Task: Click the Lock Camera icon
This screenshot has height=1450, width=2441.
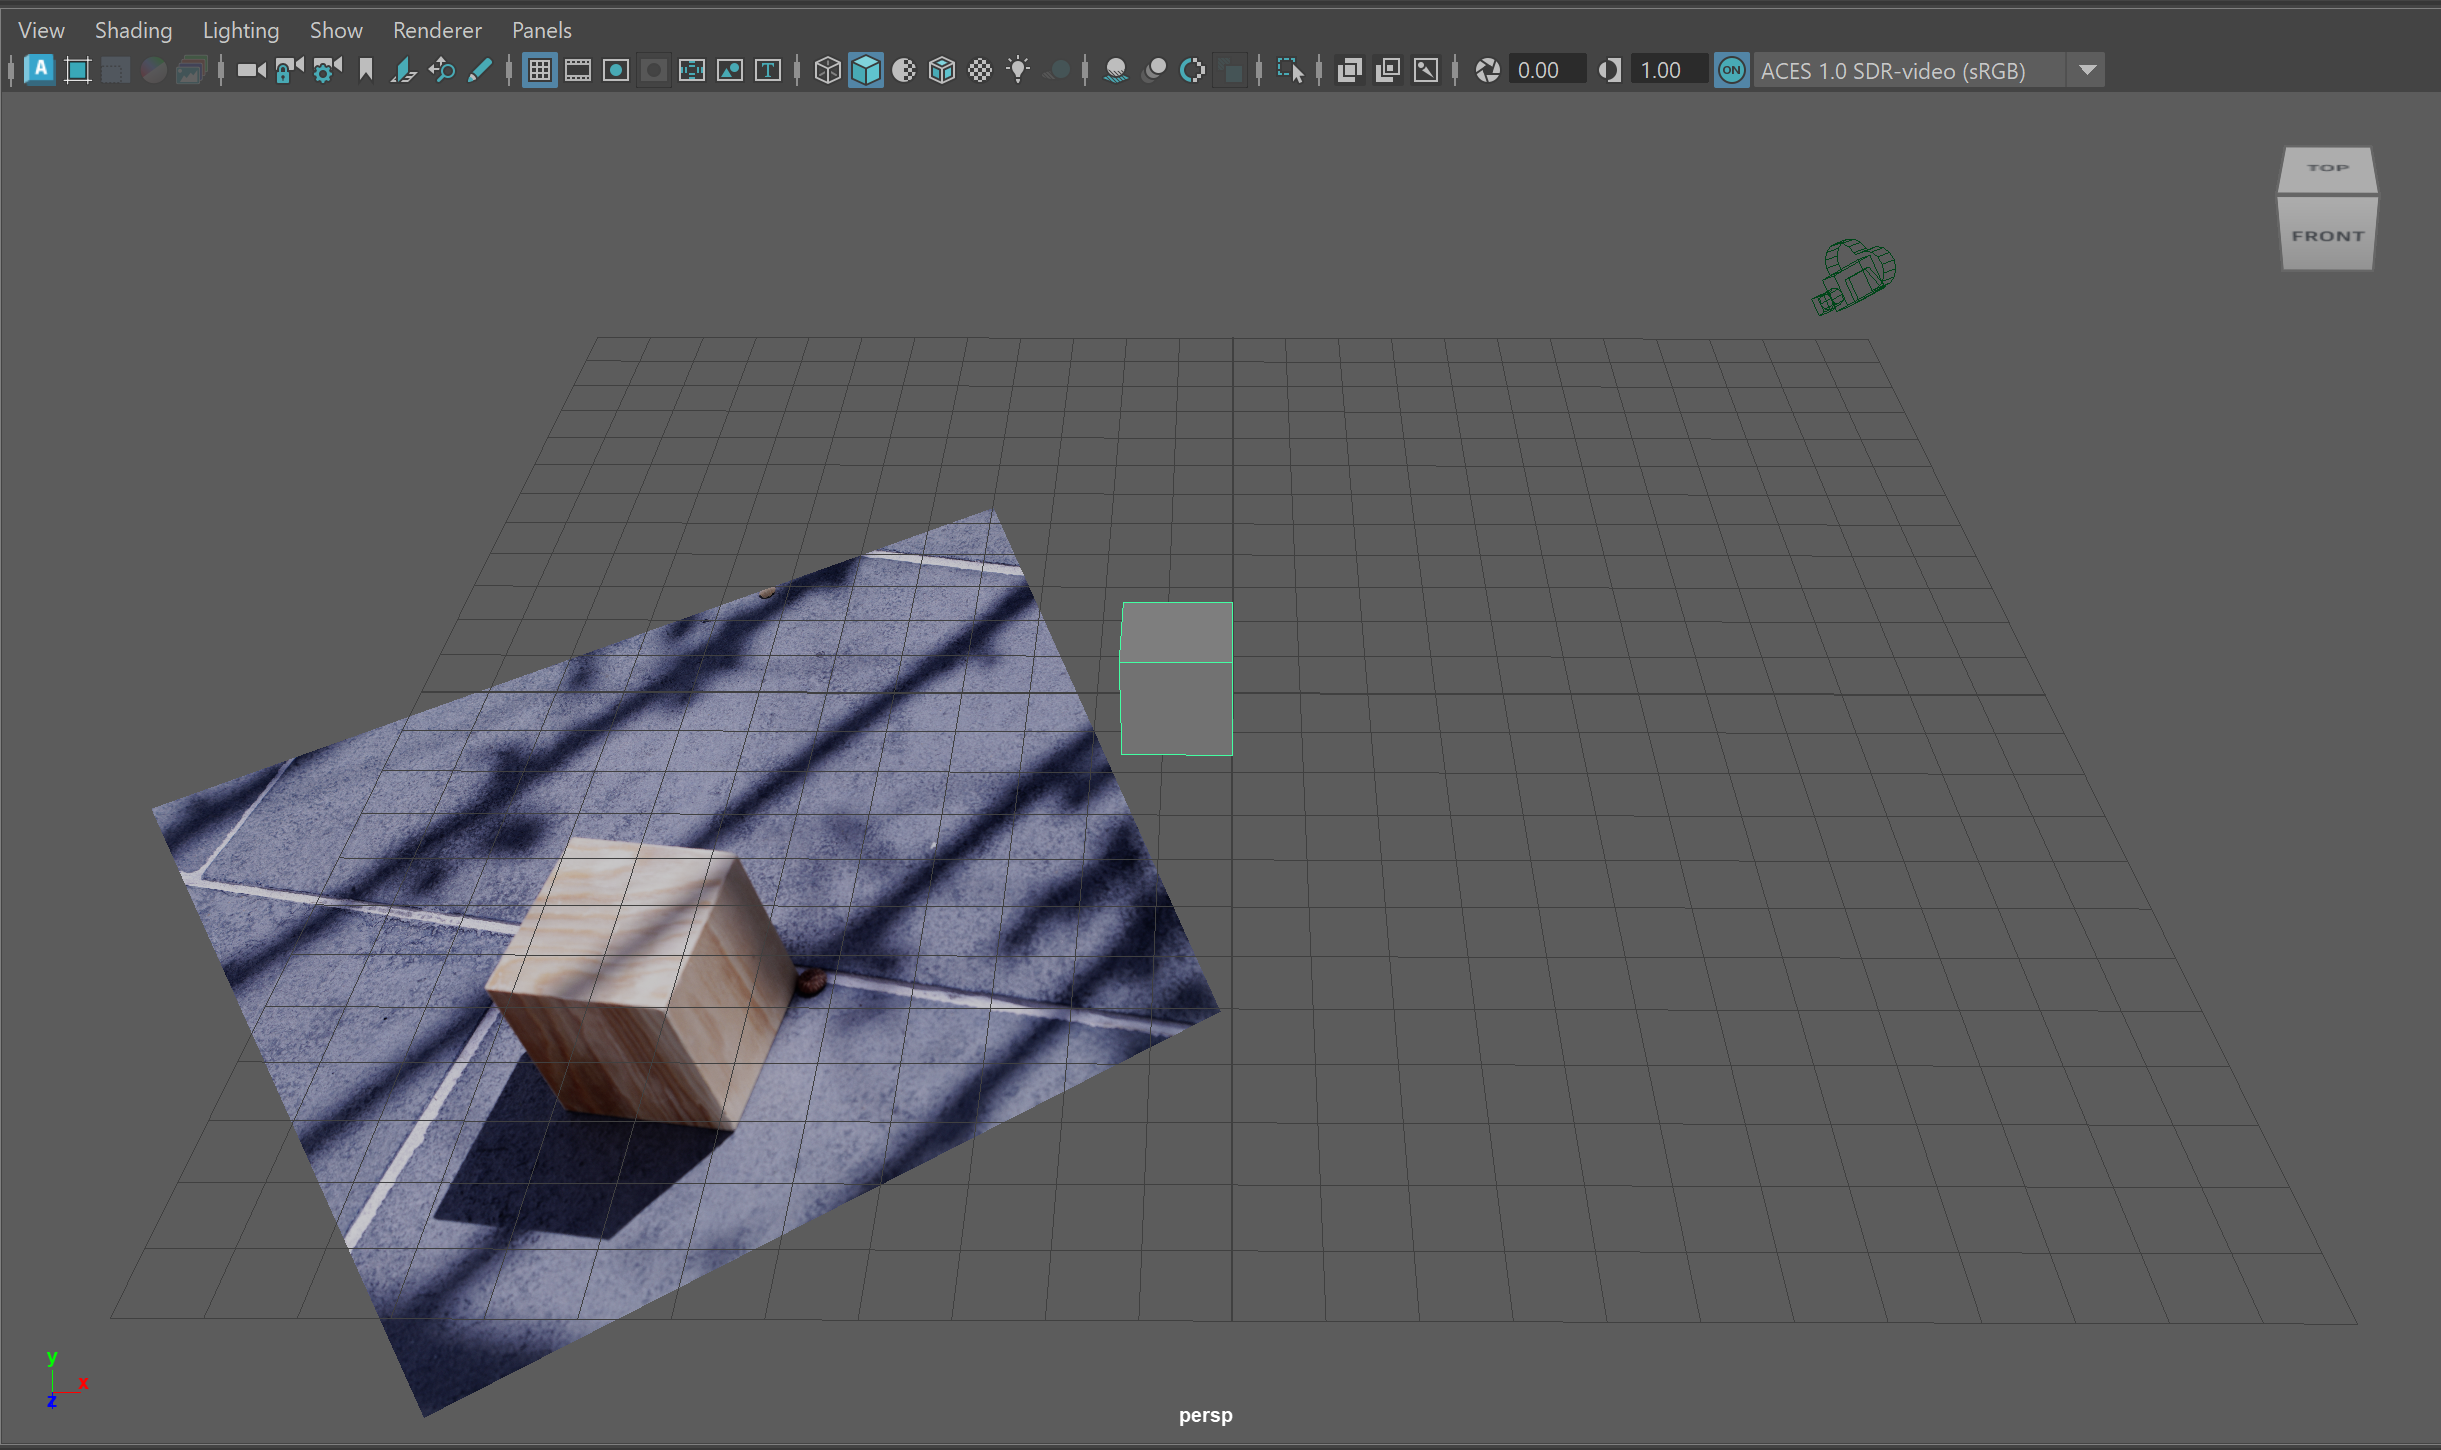Action: coord(288,70)
